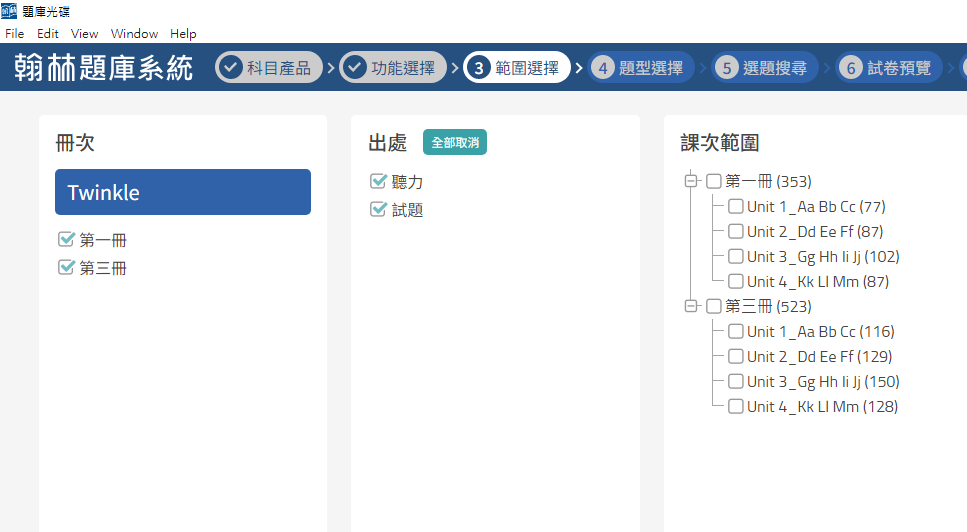The image size is (967, 532).
Task: Check Unit 4_Kk Ll Mm (128)
Action: click(736, 407)
